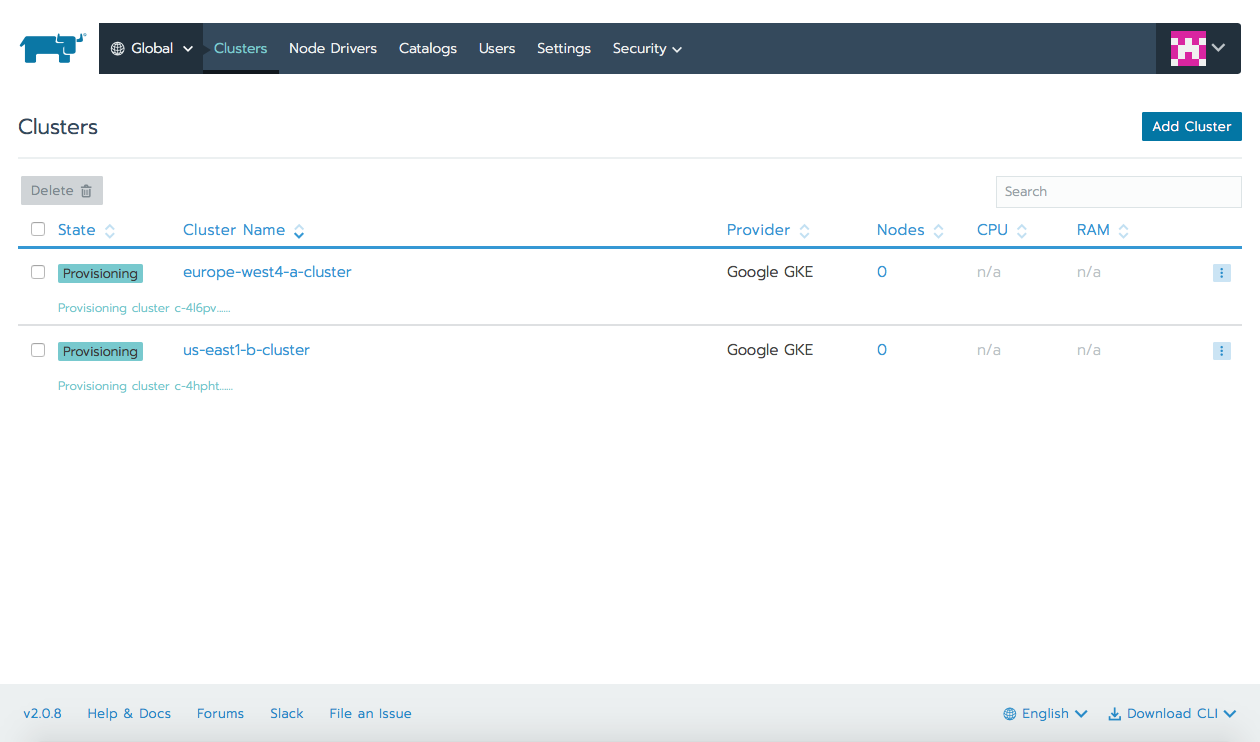This screenshot has height=742, width=1260.
Task: Open actions menu for europe-west4-a-cluster
Action: [1221, 273]
